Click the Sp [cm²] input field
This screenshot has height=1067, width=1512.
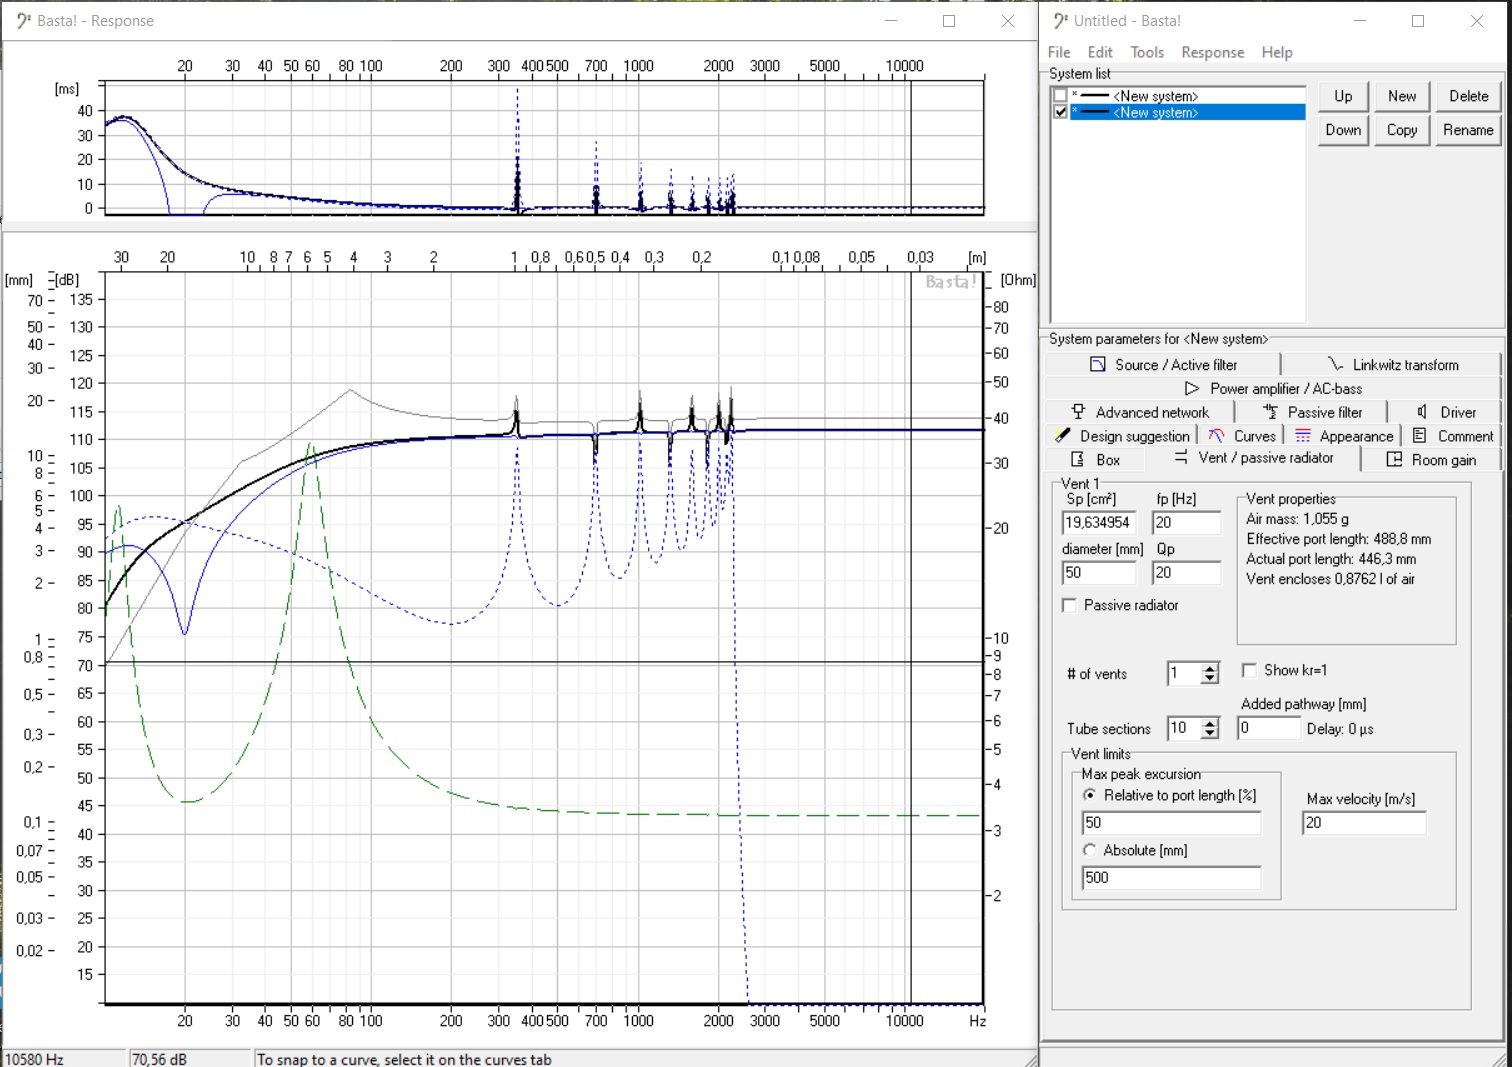[1099, 522]
